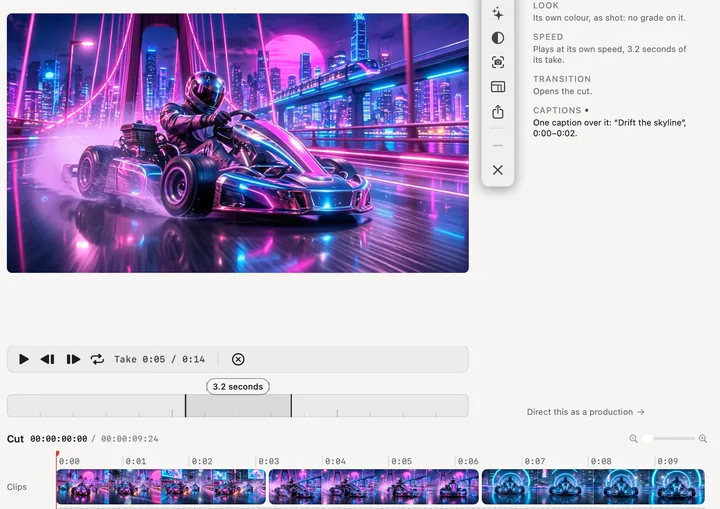Select the first clip in the timeline

tap(161, 486)
